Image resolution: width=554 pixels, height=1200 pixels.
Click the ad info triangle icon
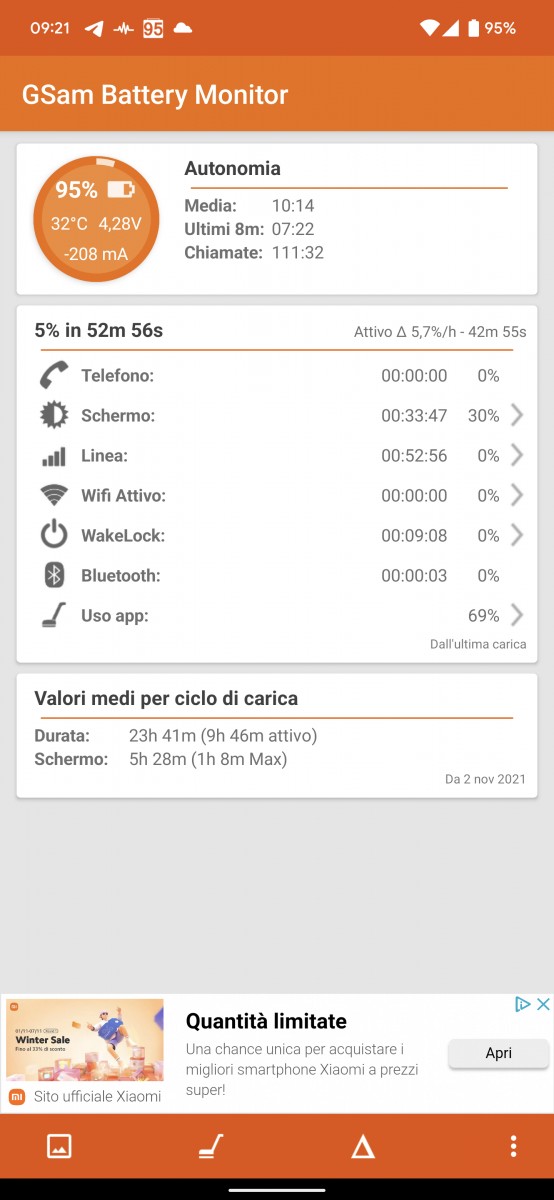point(522,1004)
